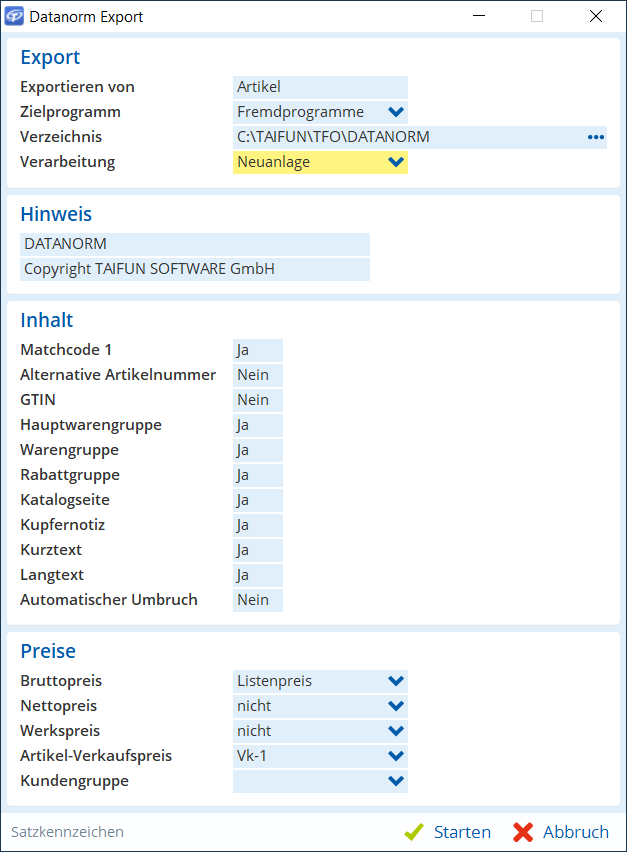Open the Zielprogramm dropdown

pyautogui.click(x=395, y=112)
